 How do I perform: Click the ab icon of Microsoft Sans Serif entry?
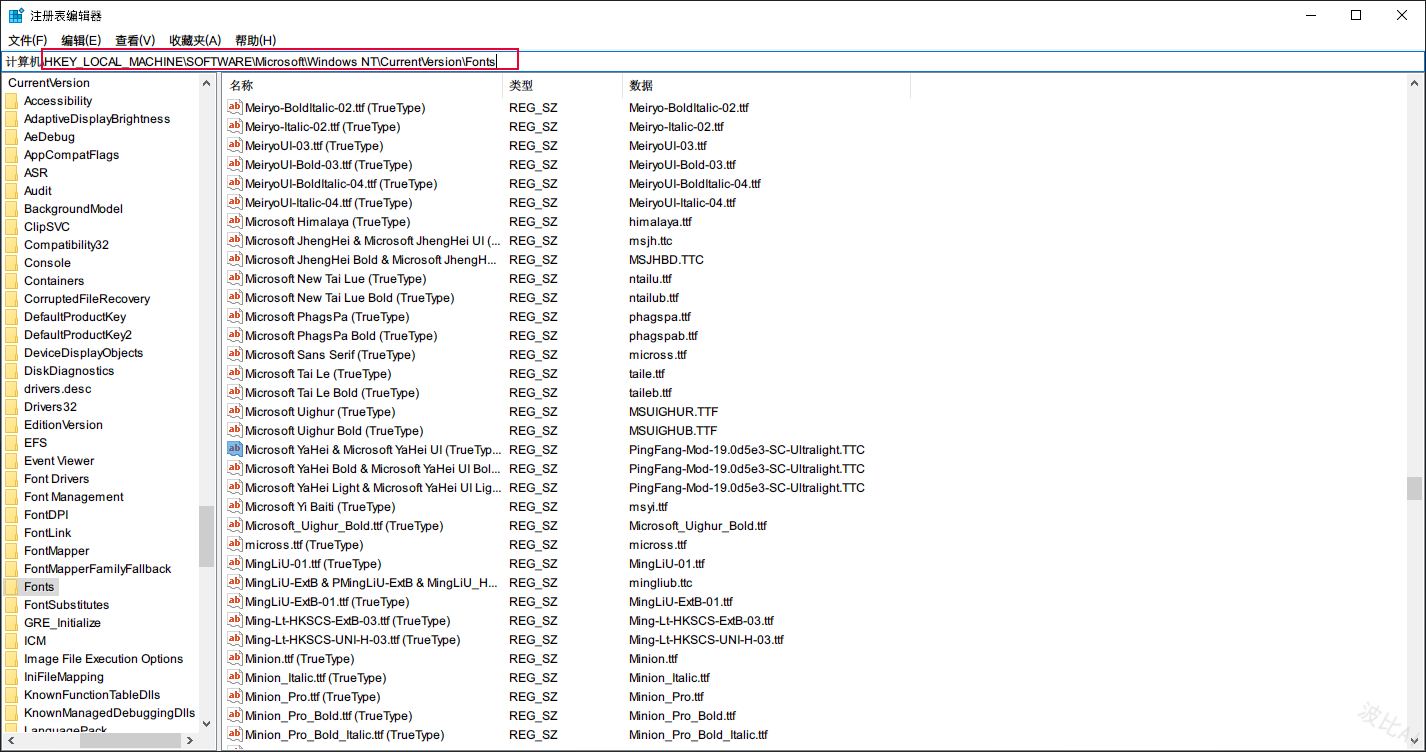point(235,354)
